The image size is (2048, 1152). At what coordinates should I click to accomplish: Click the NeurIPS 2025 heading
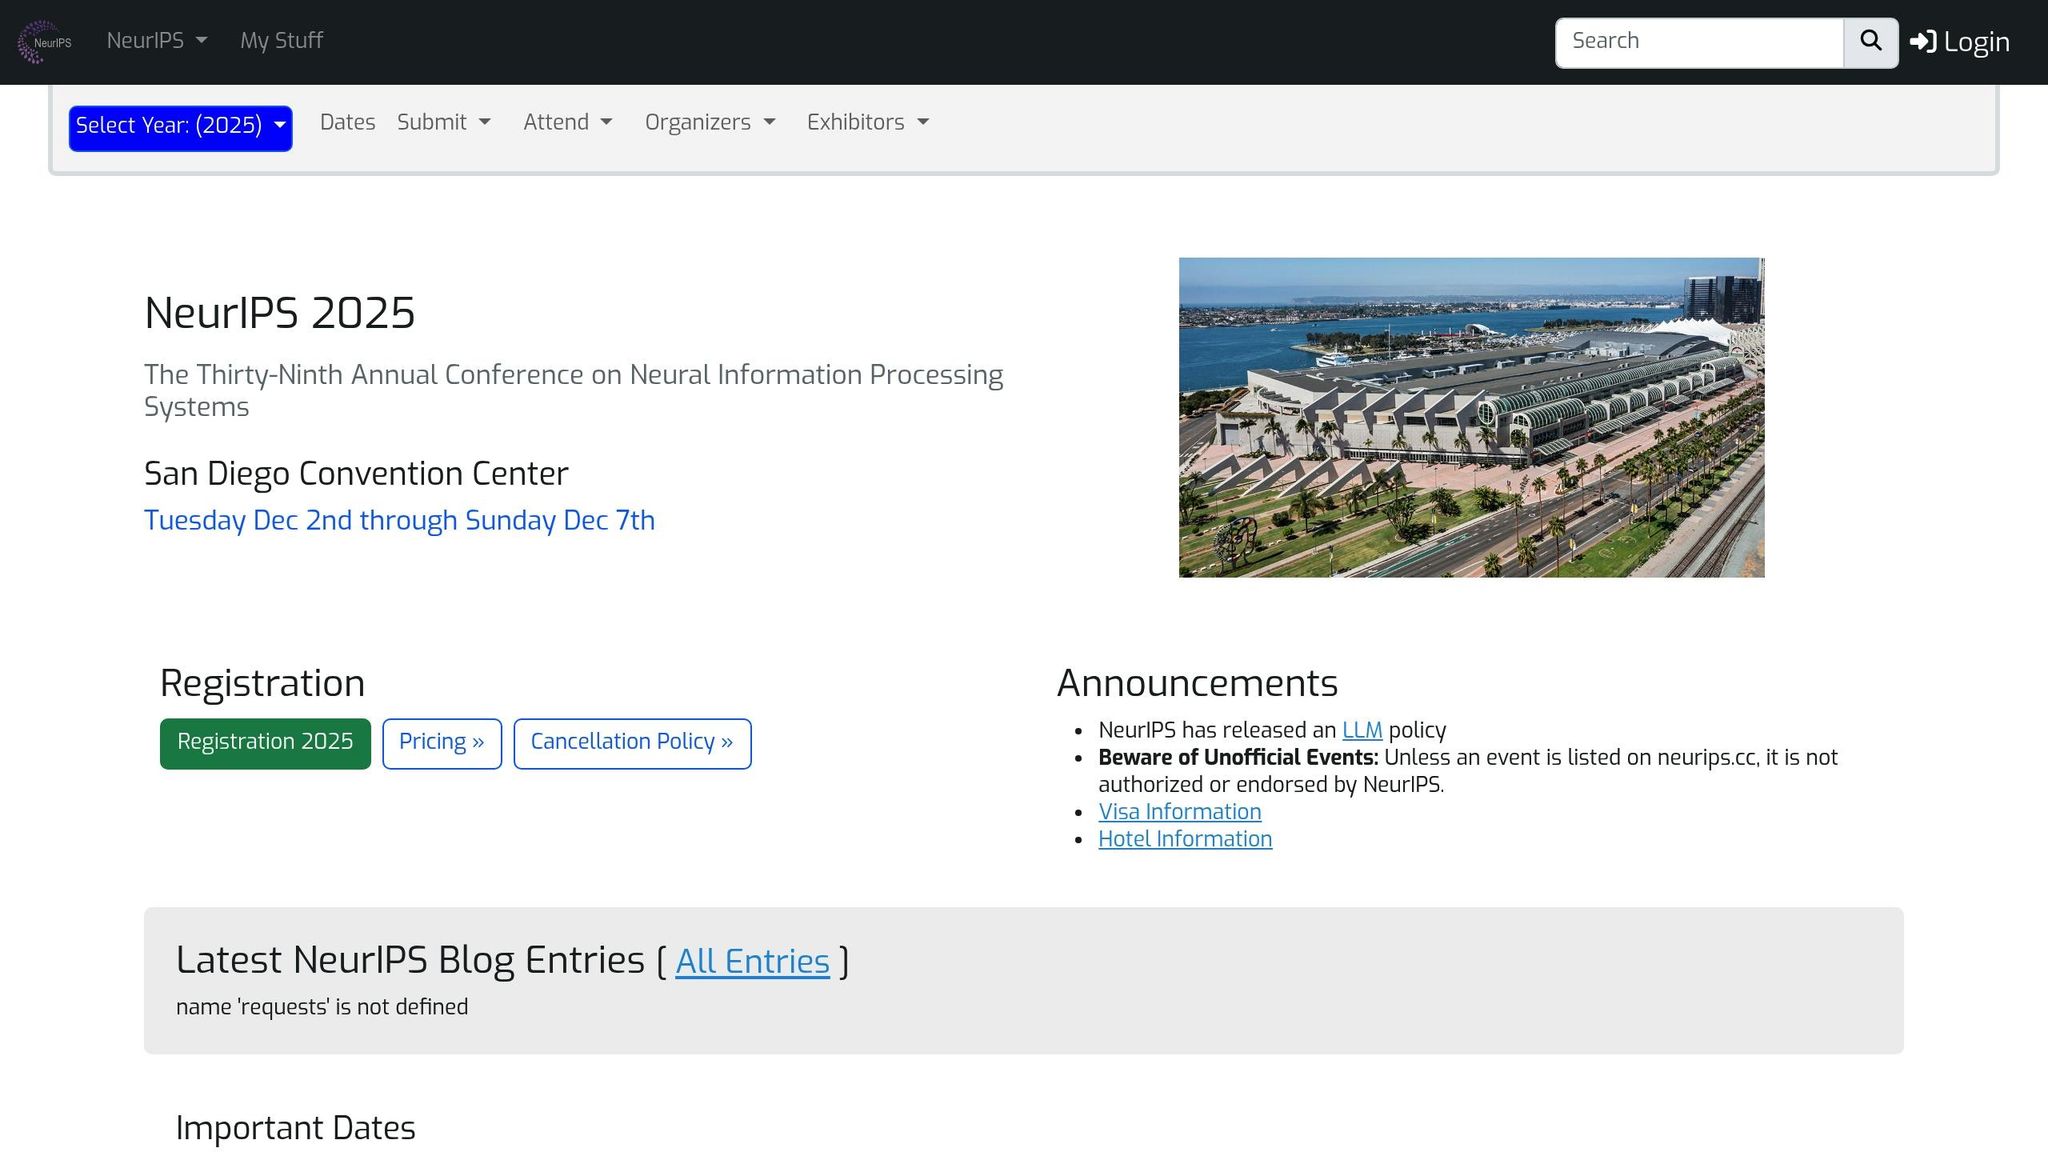click(280, 313)
